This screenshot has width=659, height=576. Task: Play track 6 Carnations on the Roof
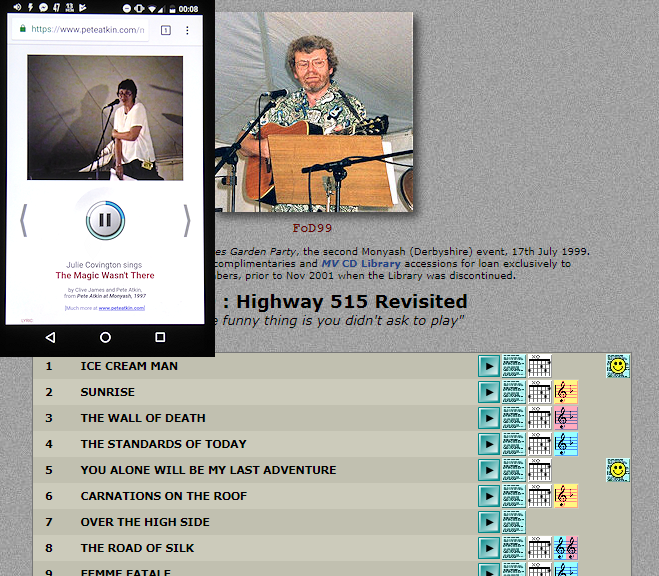489,496
